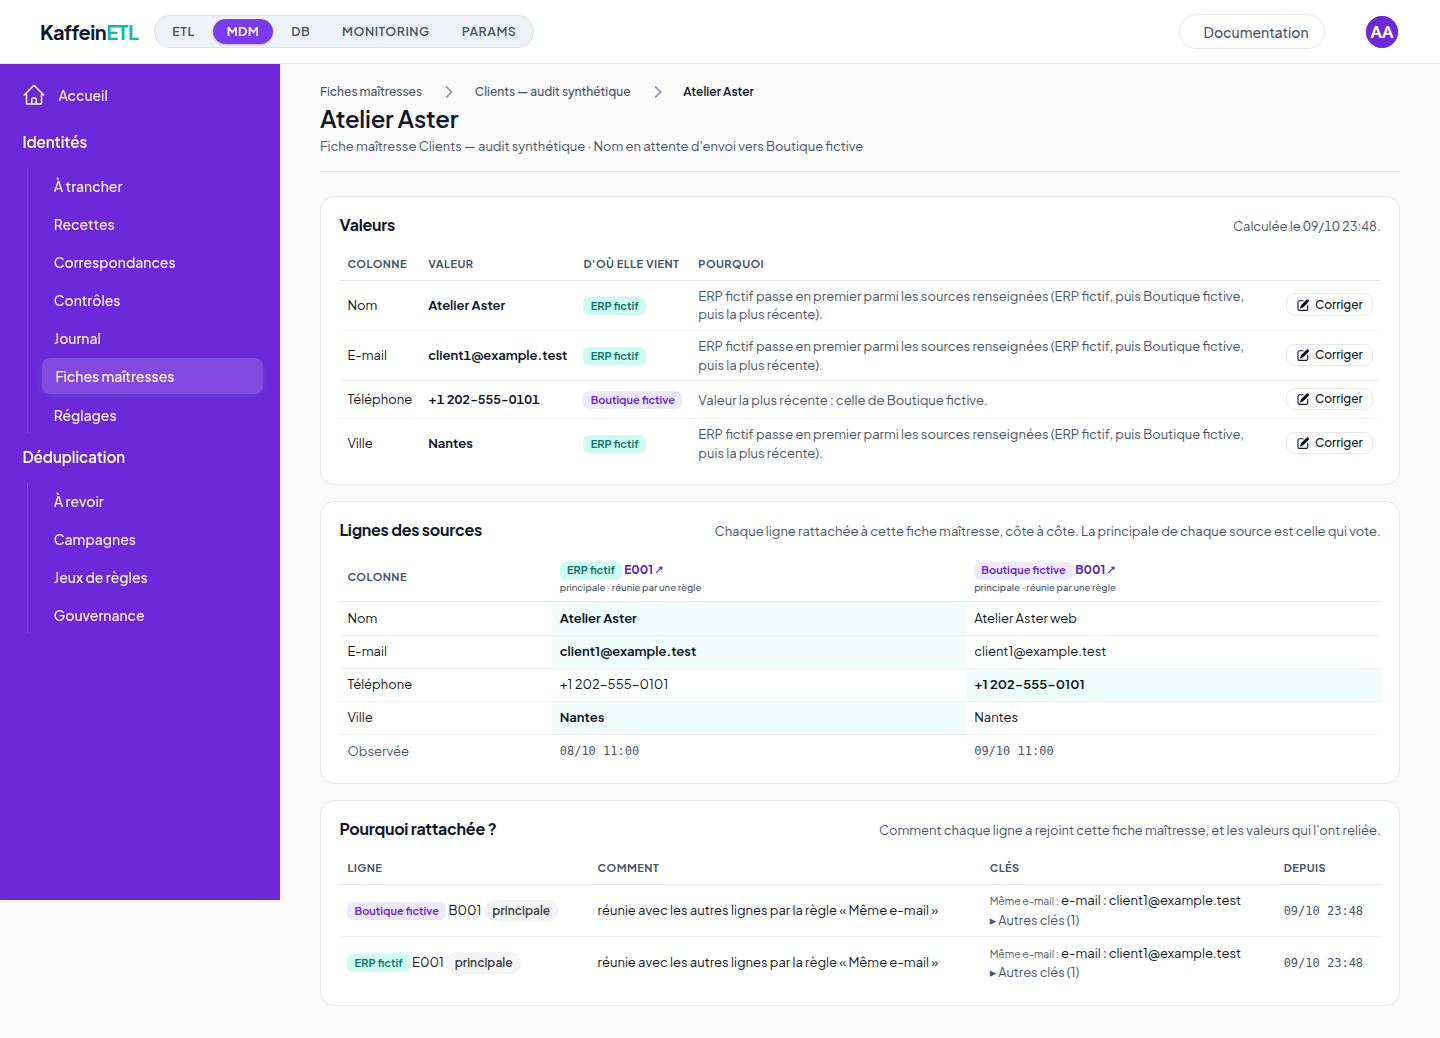Screen dimensions: 1440x1038
Task: Click the 09/10 11:00 observation timestamp
Action: point(1014,751)
